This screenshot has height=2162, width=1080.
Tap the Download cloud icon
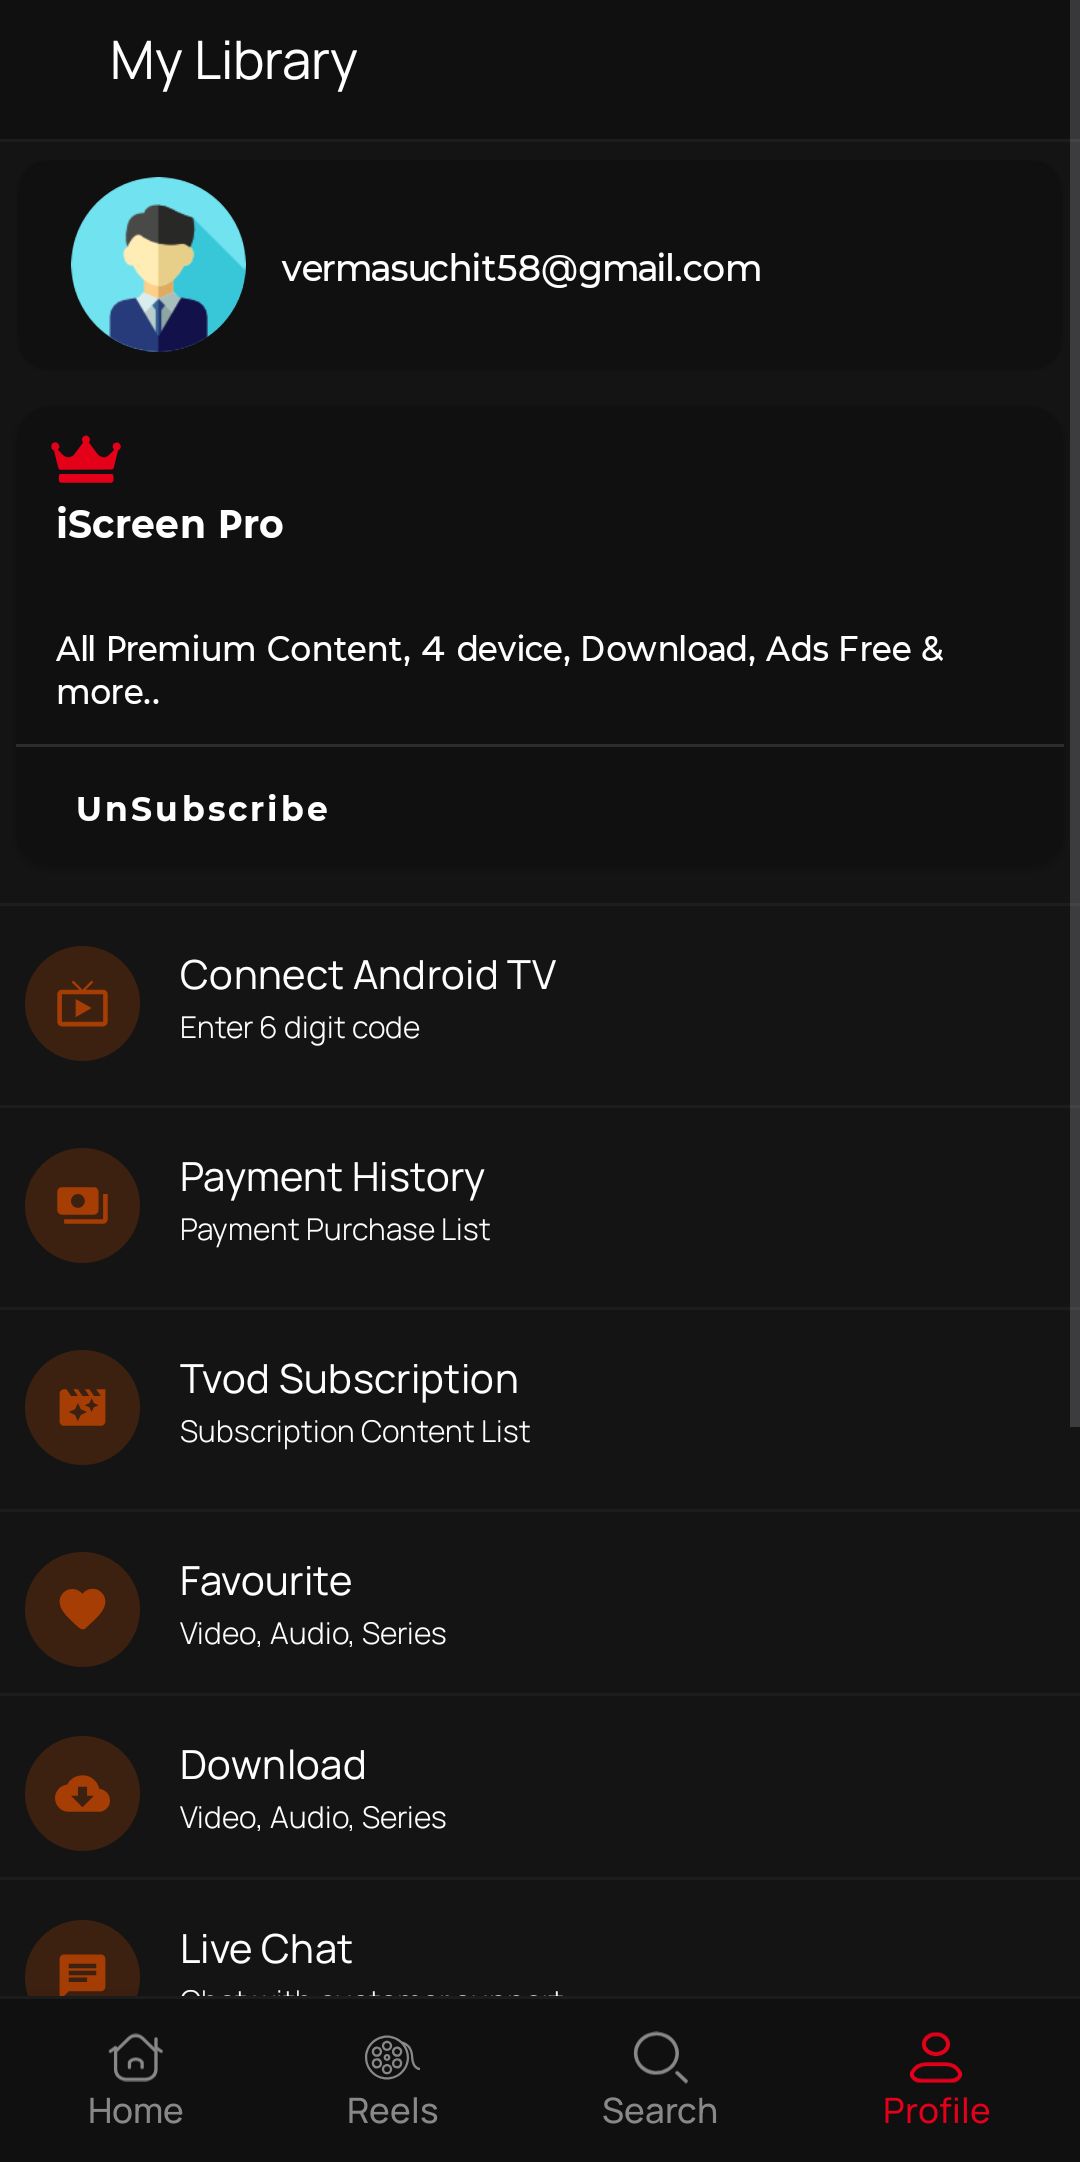point(82,1794)
